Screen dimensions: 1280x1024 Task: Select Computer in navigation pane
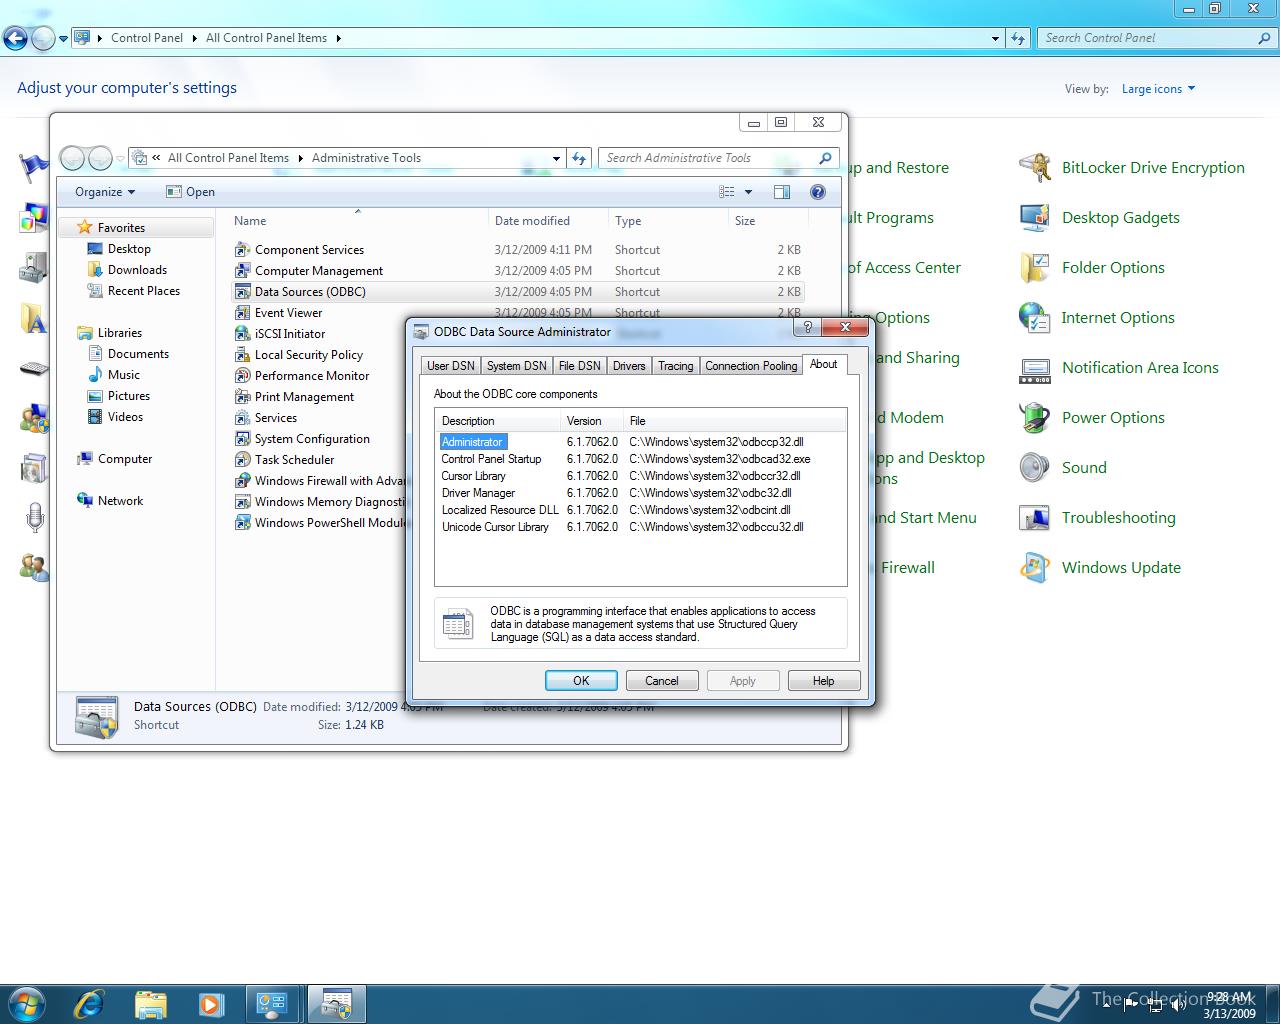tap(125, 459)
